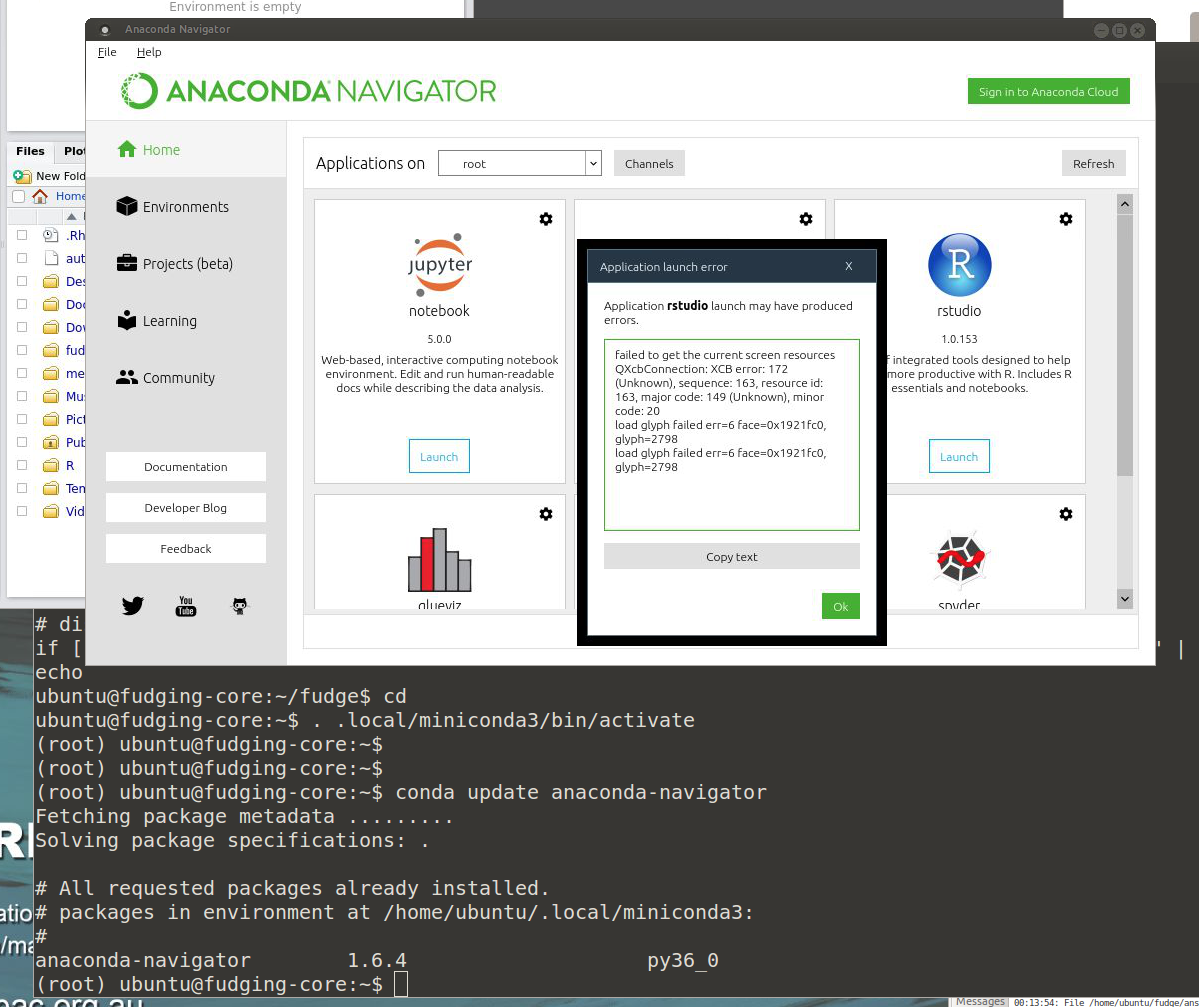Screen dimensions: 1199x1007
Task: Select the Music folder checkbox
Action: pyautogui.click(x=22, y=396)
